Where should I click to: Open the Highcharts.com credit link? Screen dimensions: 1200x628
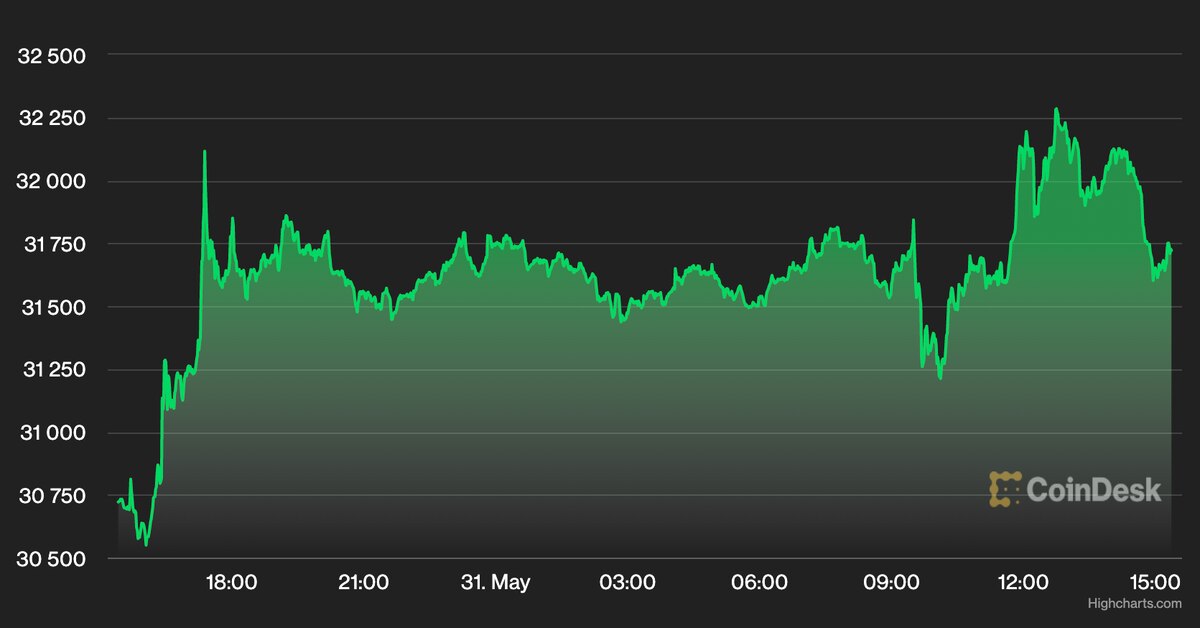pyautogui.click(x=1134, y=604)
